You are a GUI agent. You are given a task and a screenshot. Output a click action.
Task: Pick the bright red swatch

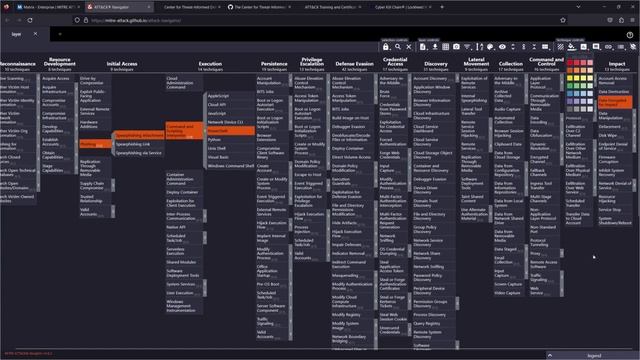(x=570, y=62)
